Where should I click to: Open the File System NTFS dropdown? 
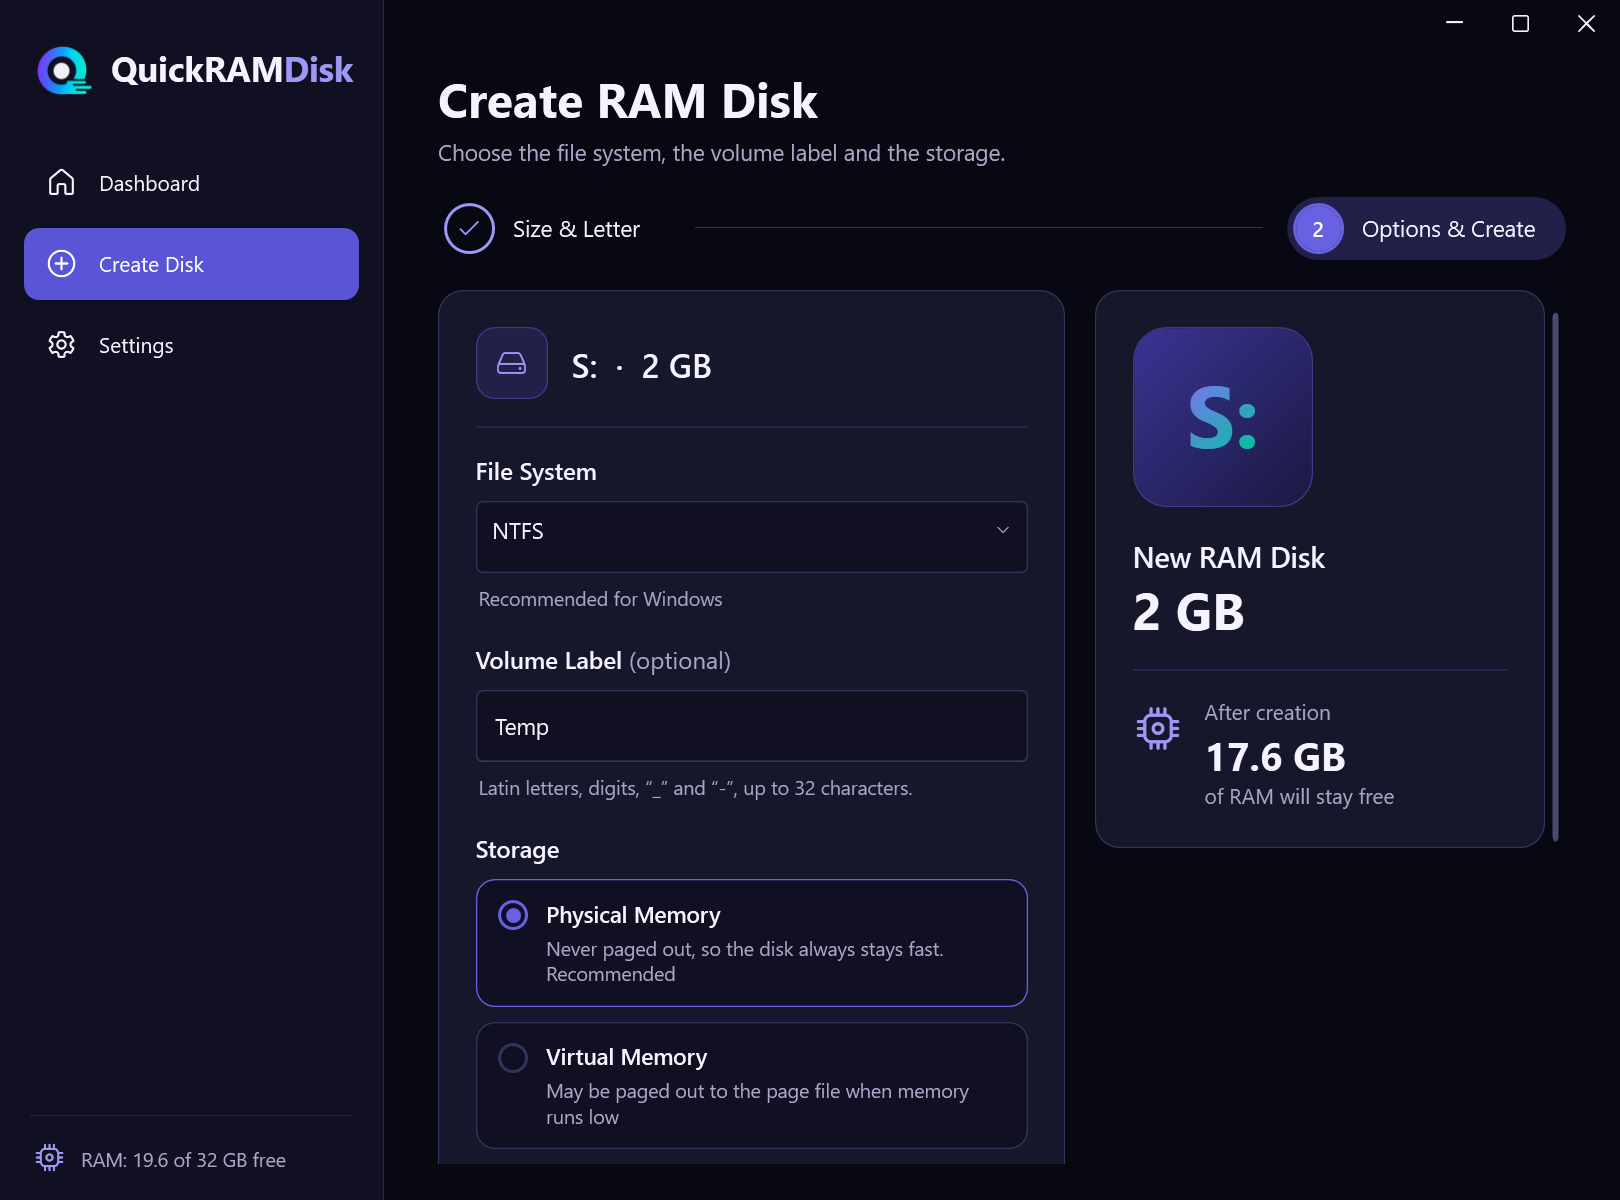(752, 537)
